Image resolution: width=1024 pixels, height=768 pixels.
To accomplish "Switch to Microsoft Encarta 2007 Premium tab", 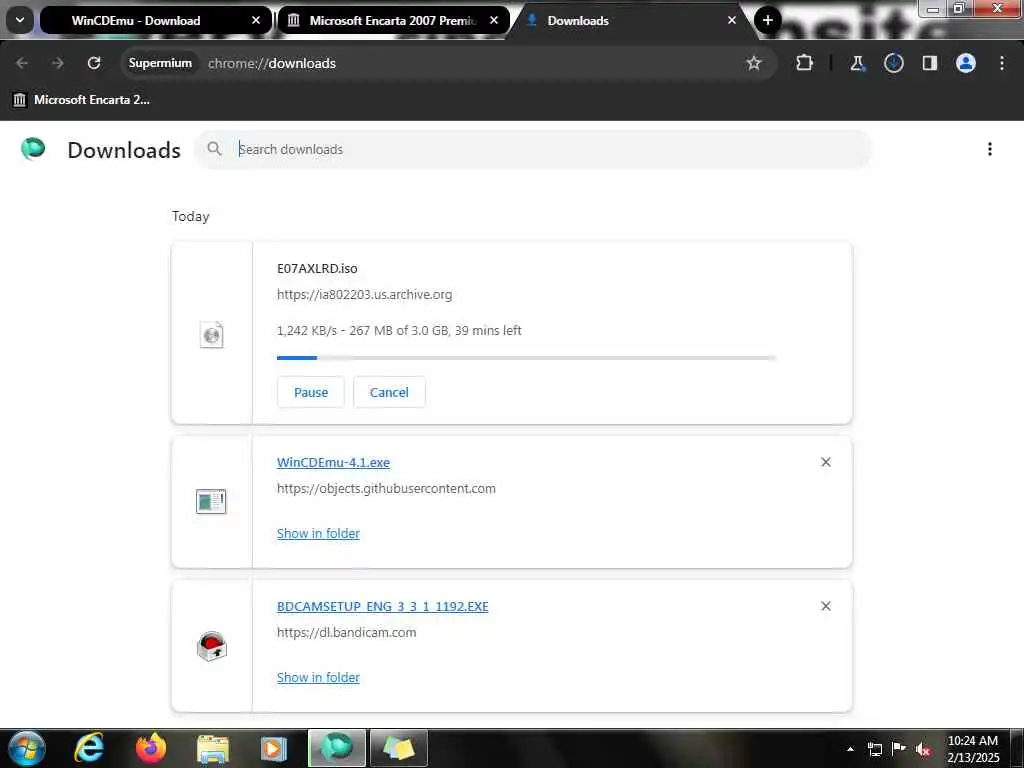I will tap(393, 20).
